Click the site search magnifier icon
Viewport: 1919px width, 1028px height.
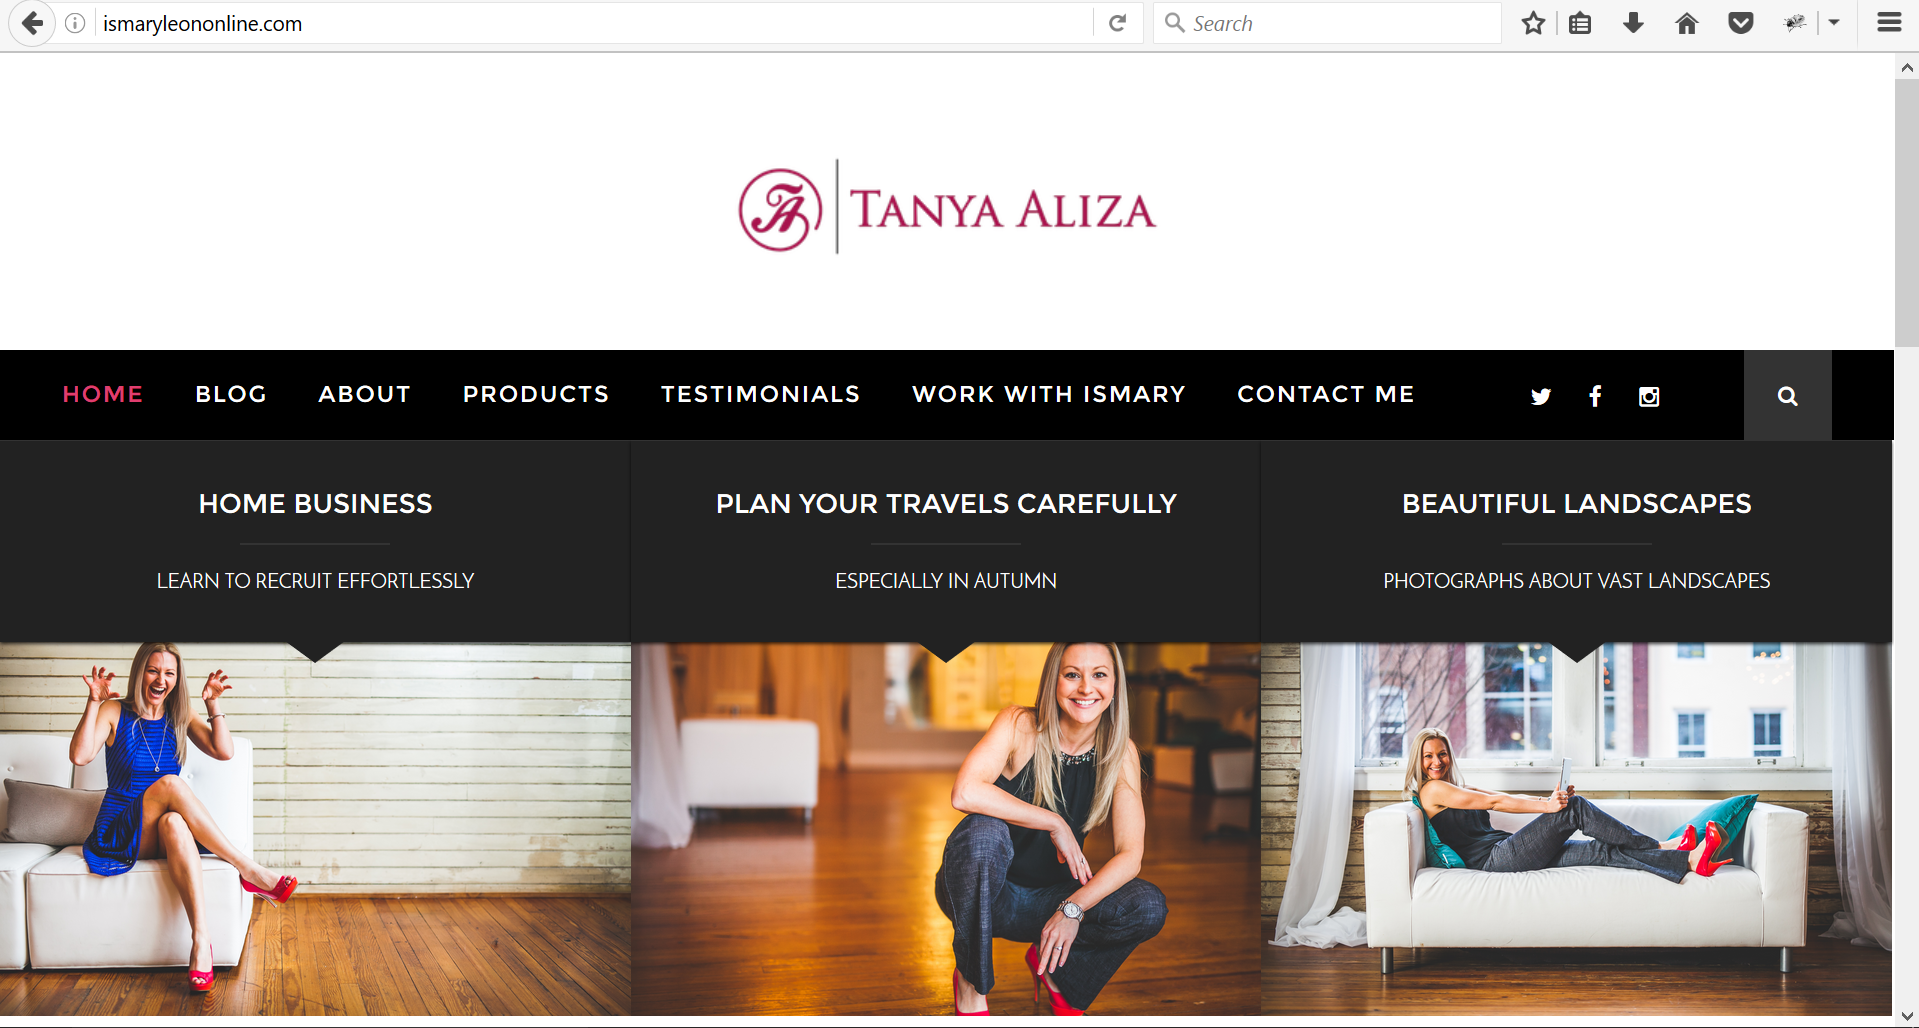[1788, 396]
